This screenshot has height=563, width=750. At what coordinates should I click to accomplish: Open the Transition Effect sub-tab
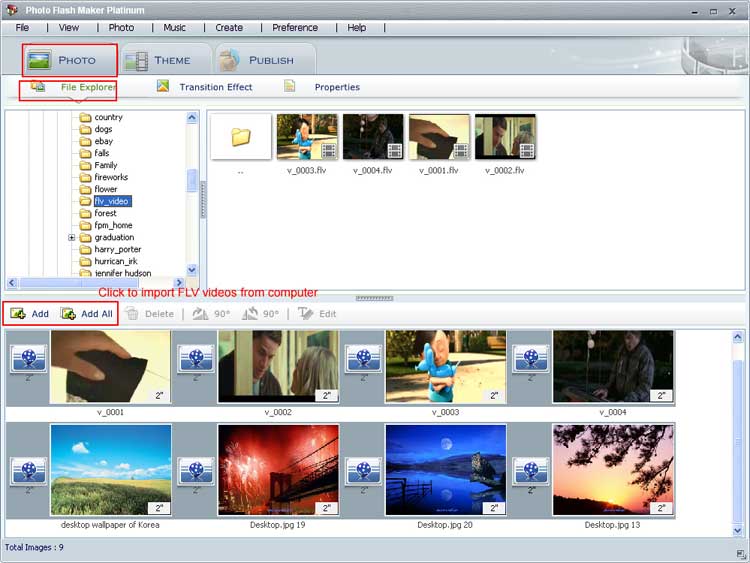pos(204,87)
